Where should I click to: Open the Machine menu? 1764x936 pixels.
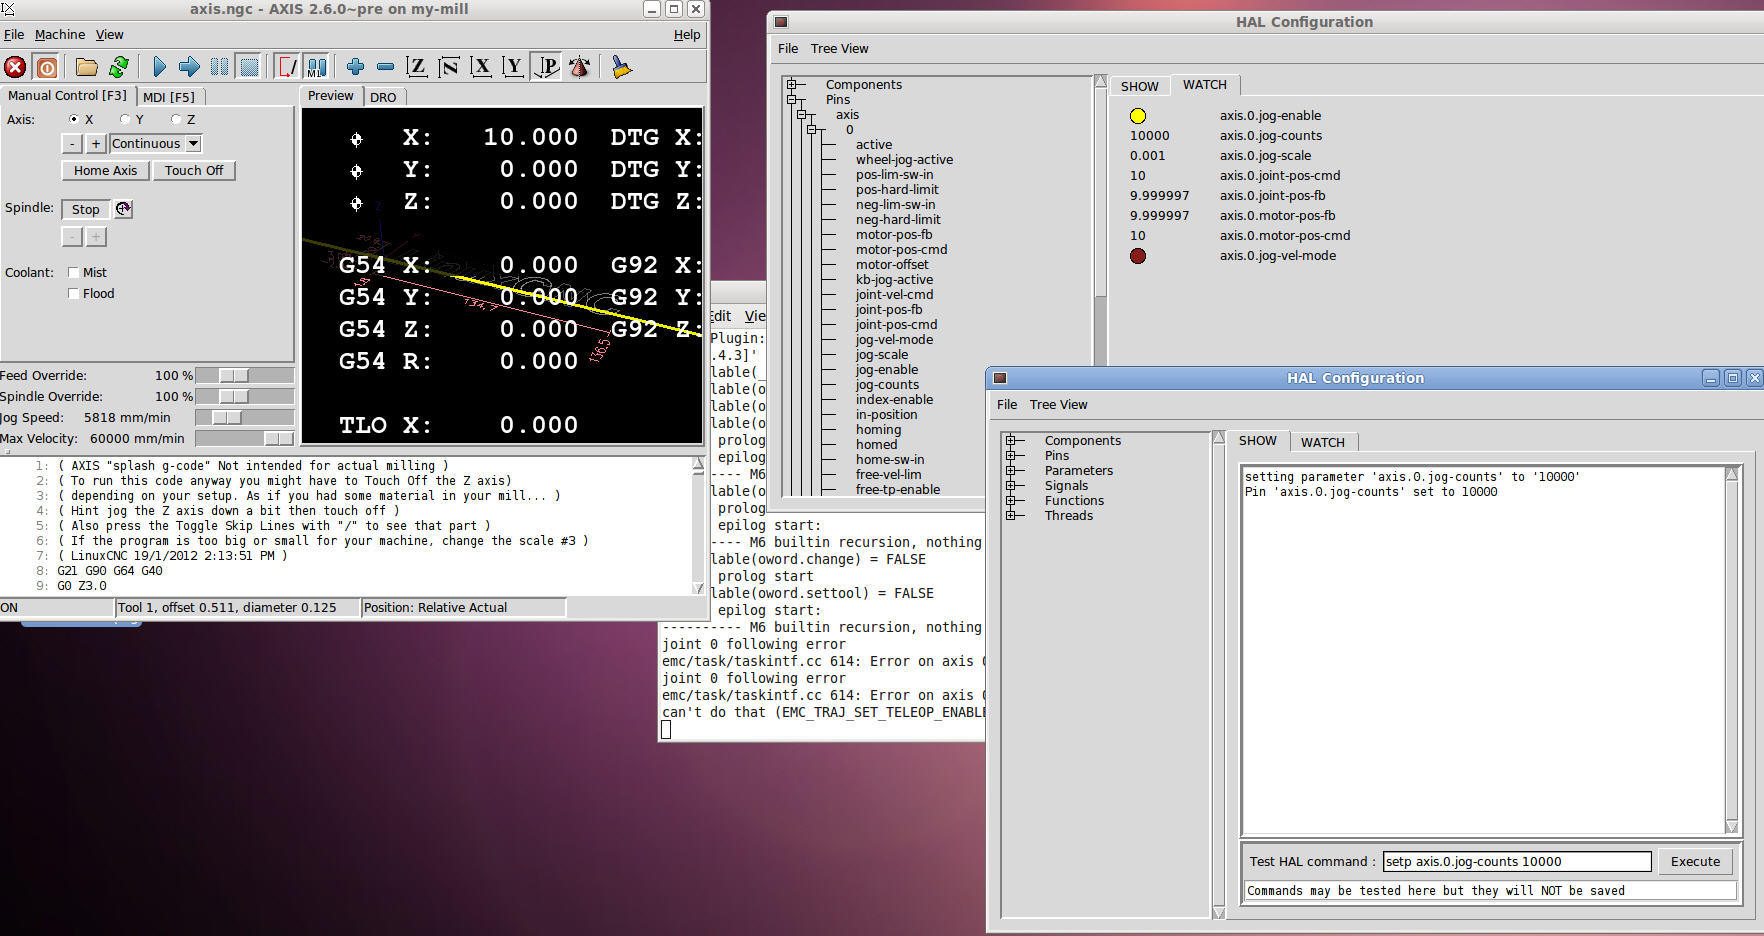point(60,35)
